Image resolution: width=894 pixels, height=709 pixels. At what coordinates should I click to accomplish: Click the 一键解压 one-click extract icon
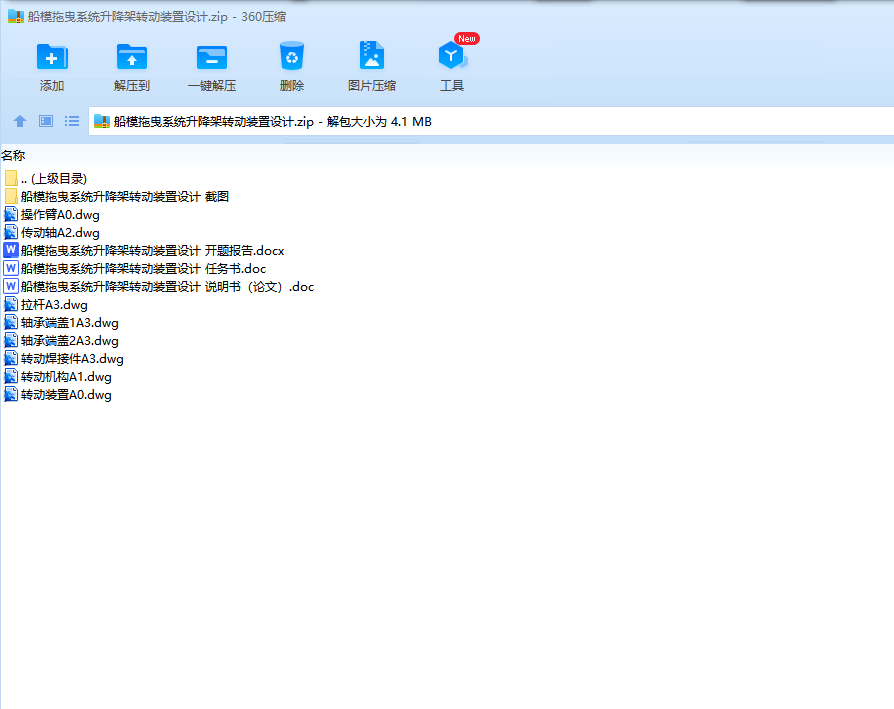(212, 57)
